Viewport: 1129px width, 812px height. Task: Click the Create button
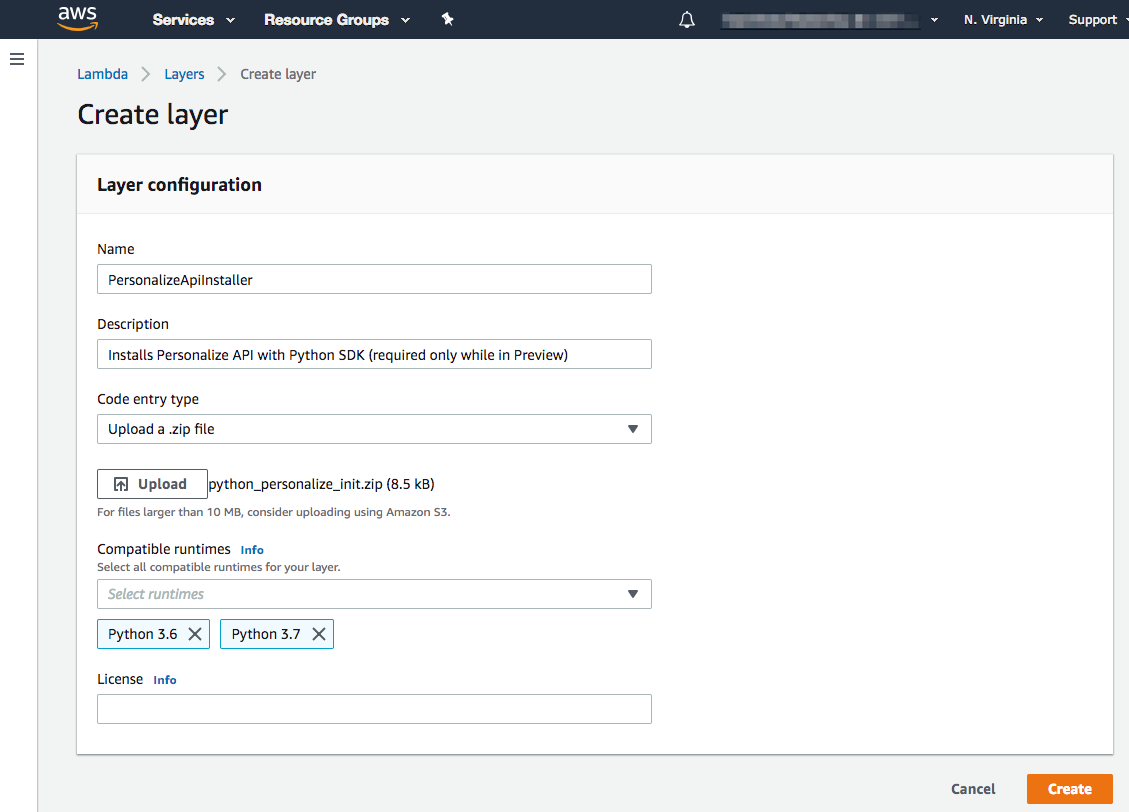1069,788
